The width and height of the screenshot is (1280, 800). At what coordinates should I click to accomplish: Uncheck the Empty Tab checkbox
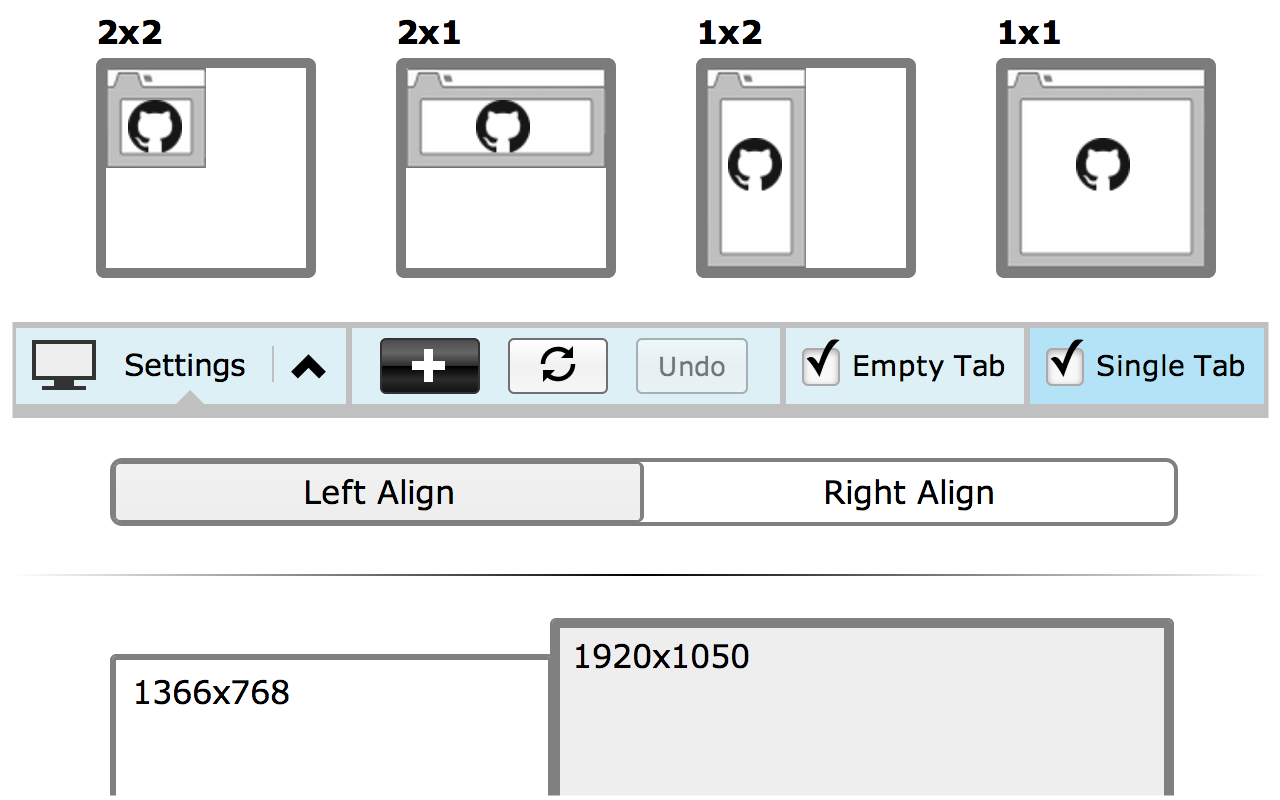coord(820,366)
